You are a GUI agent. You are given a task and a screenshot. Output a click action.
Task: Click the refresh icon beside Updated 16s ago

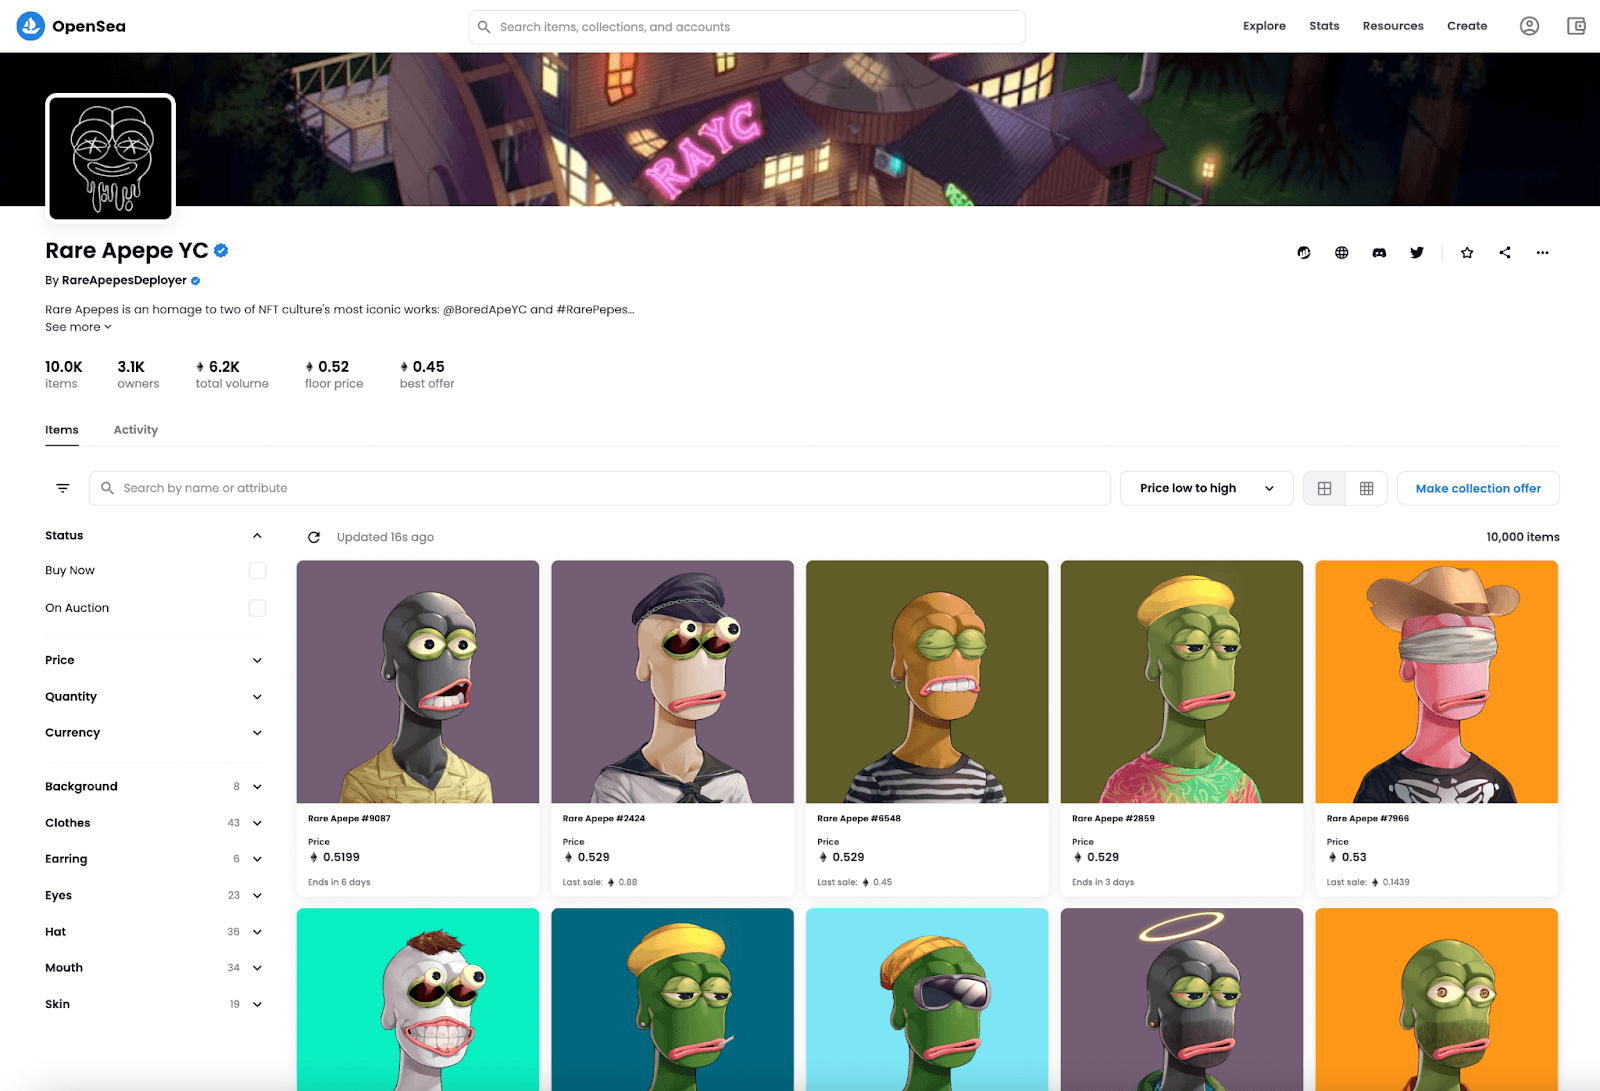(314, 537)
